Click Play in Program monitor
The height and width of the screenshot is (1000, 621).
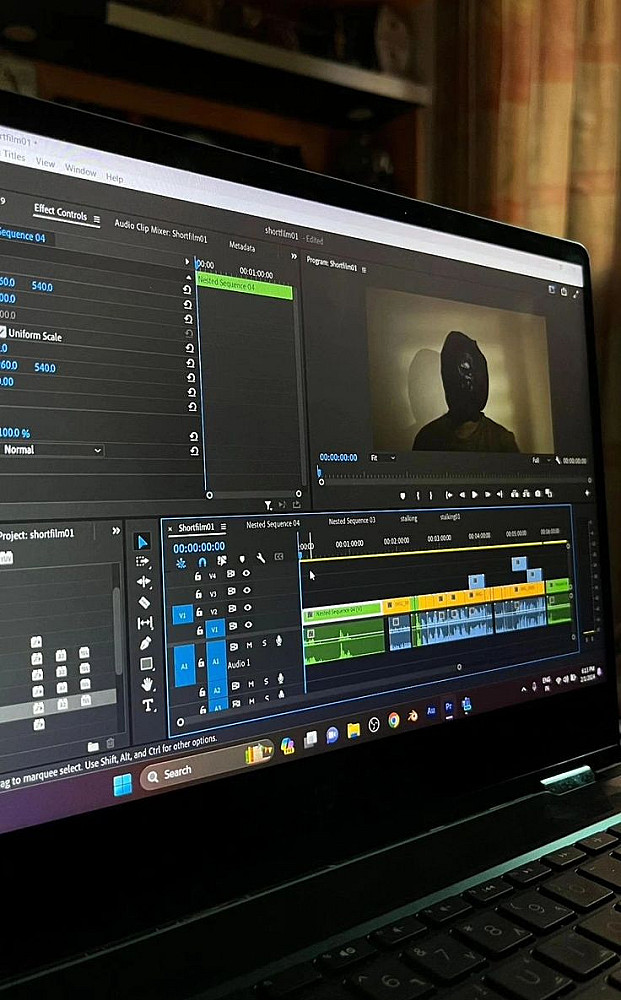[x=474, y=494]
